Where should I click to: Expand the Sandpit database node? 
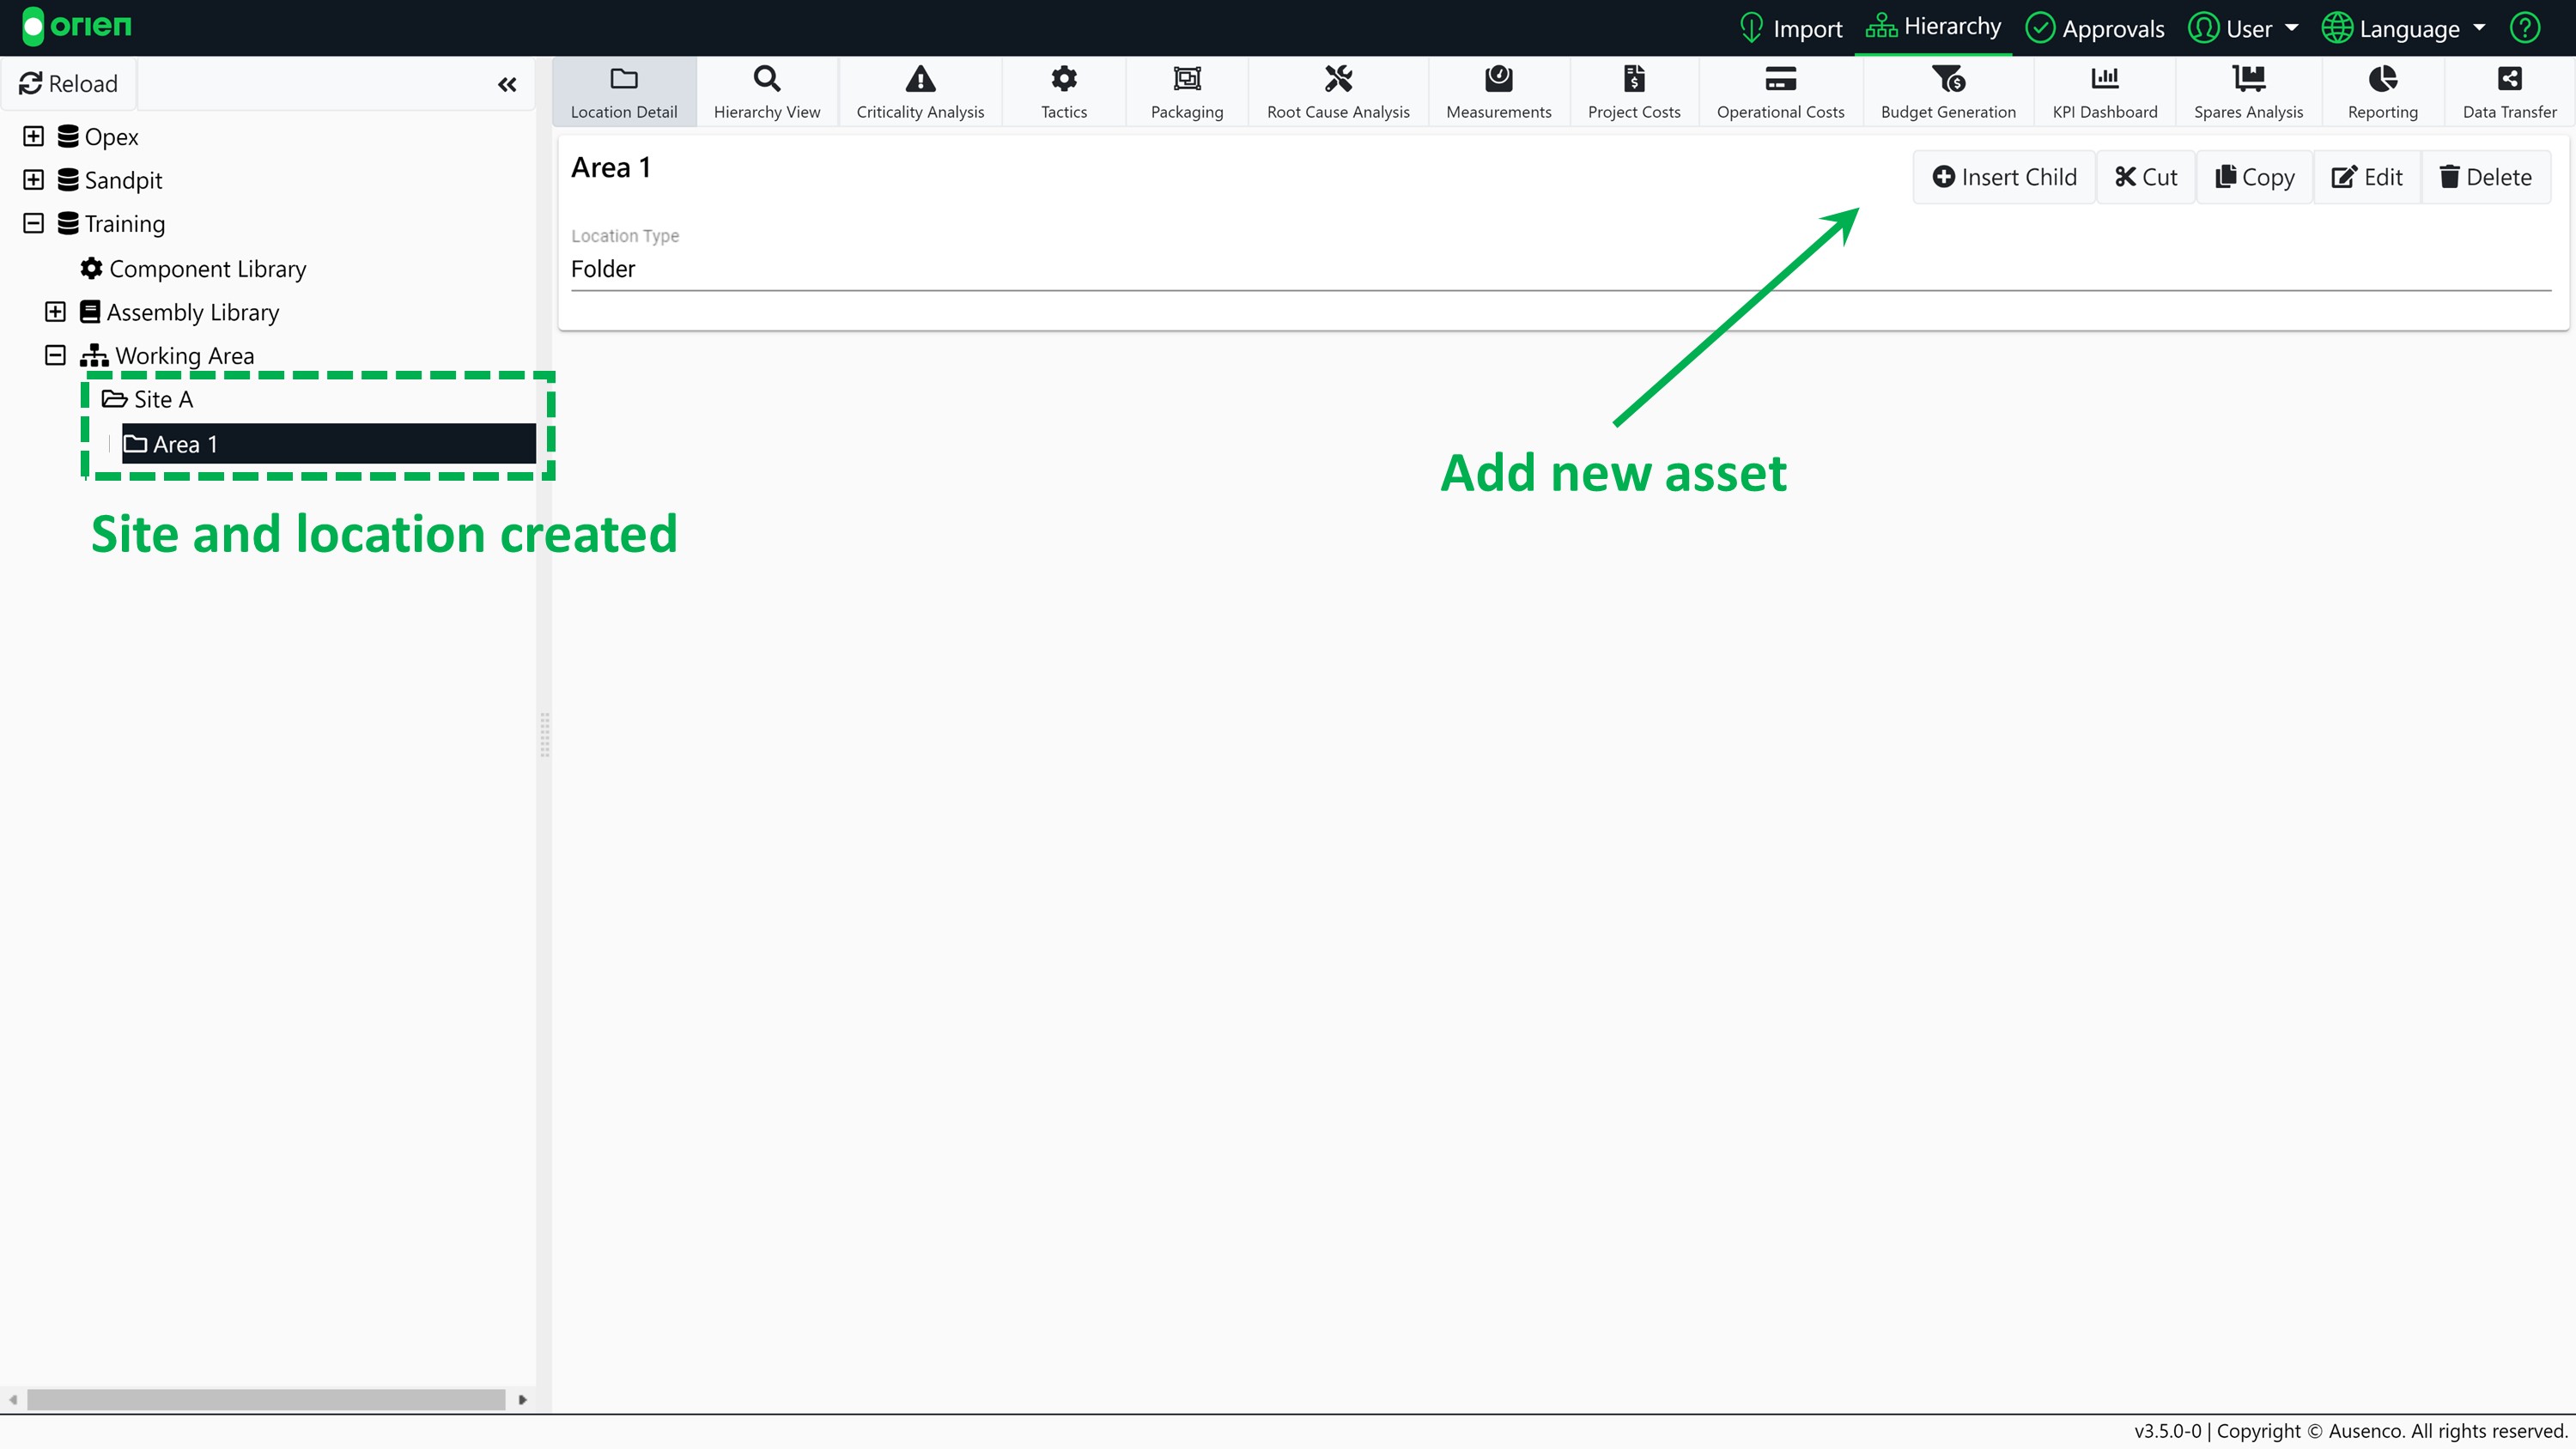[x=33, y=180]
